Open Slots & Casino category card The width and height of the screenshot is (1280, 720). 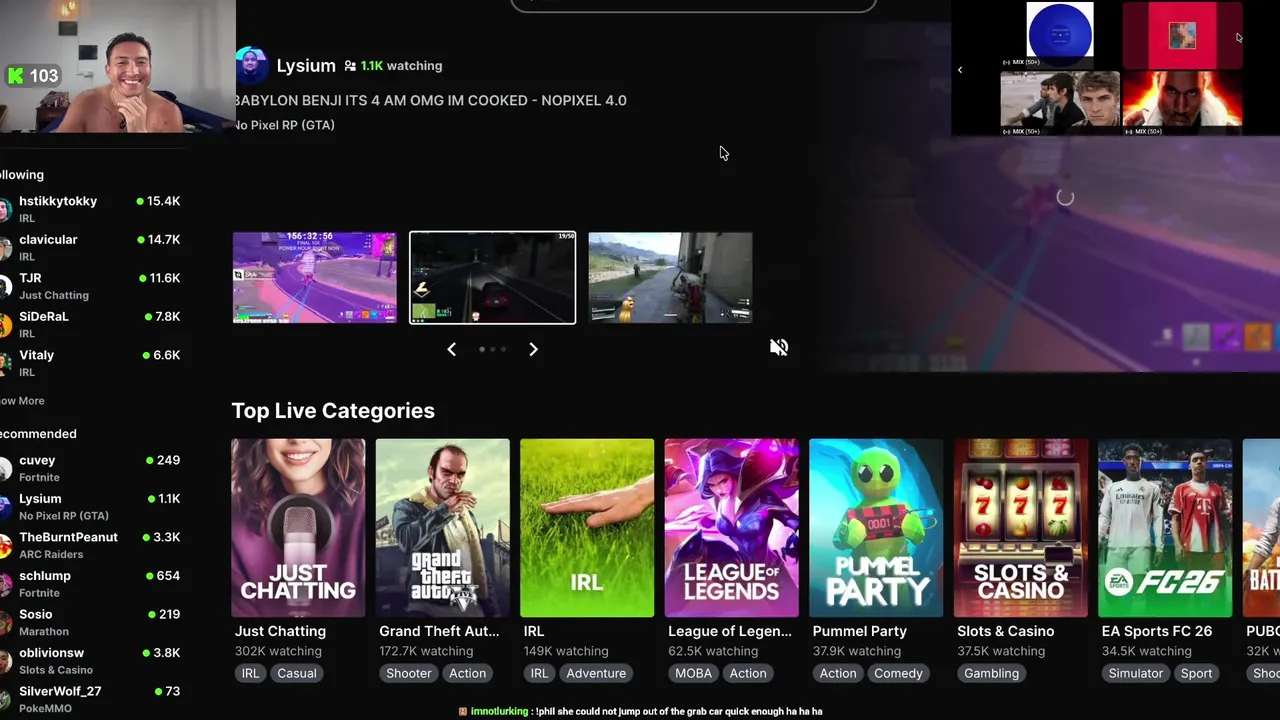tap(1020, 528)
